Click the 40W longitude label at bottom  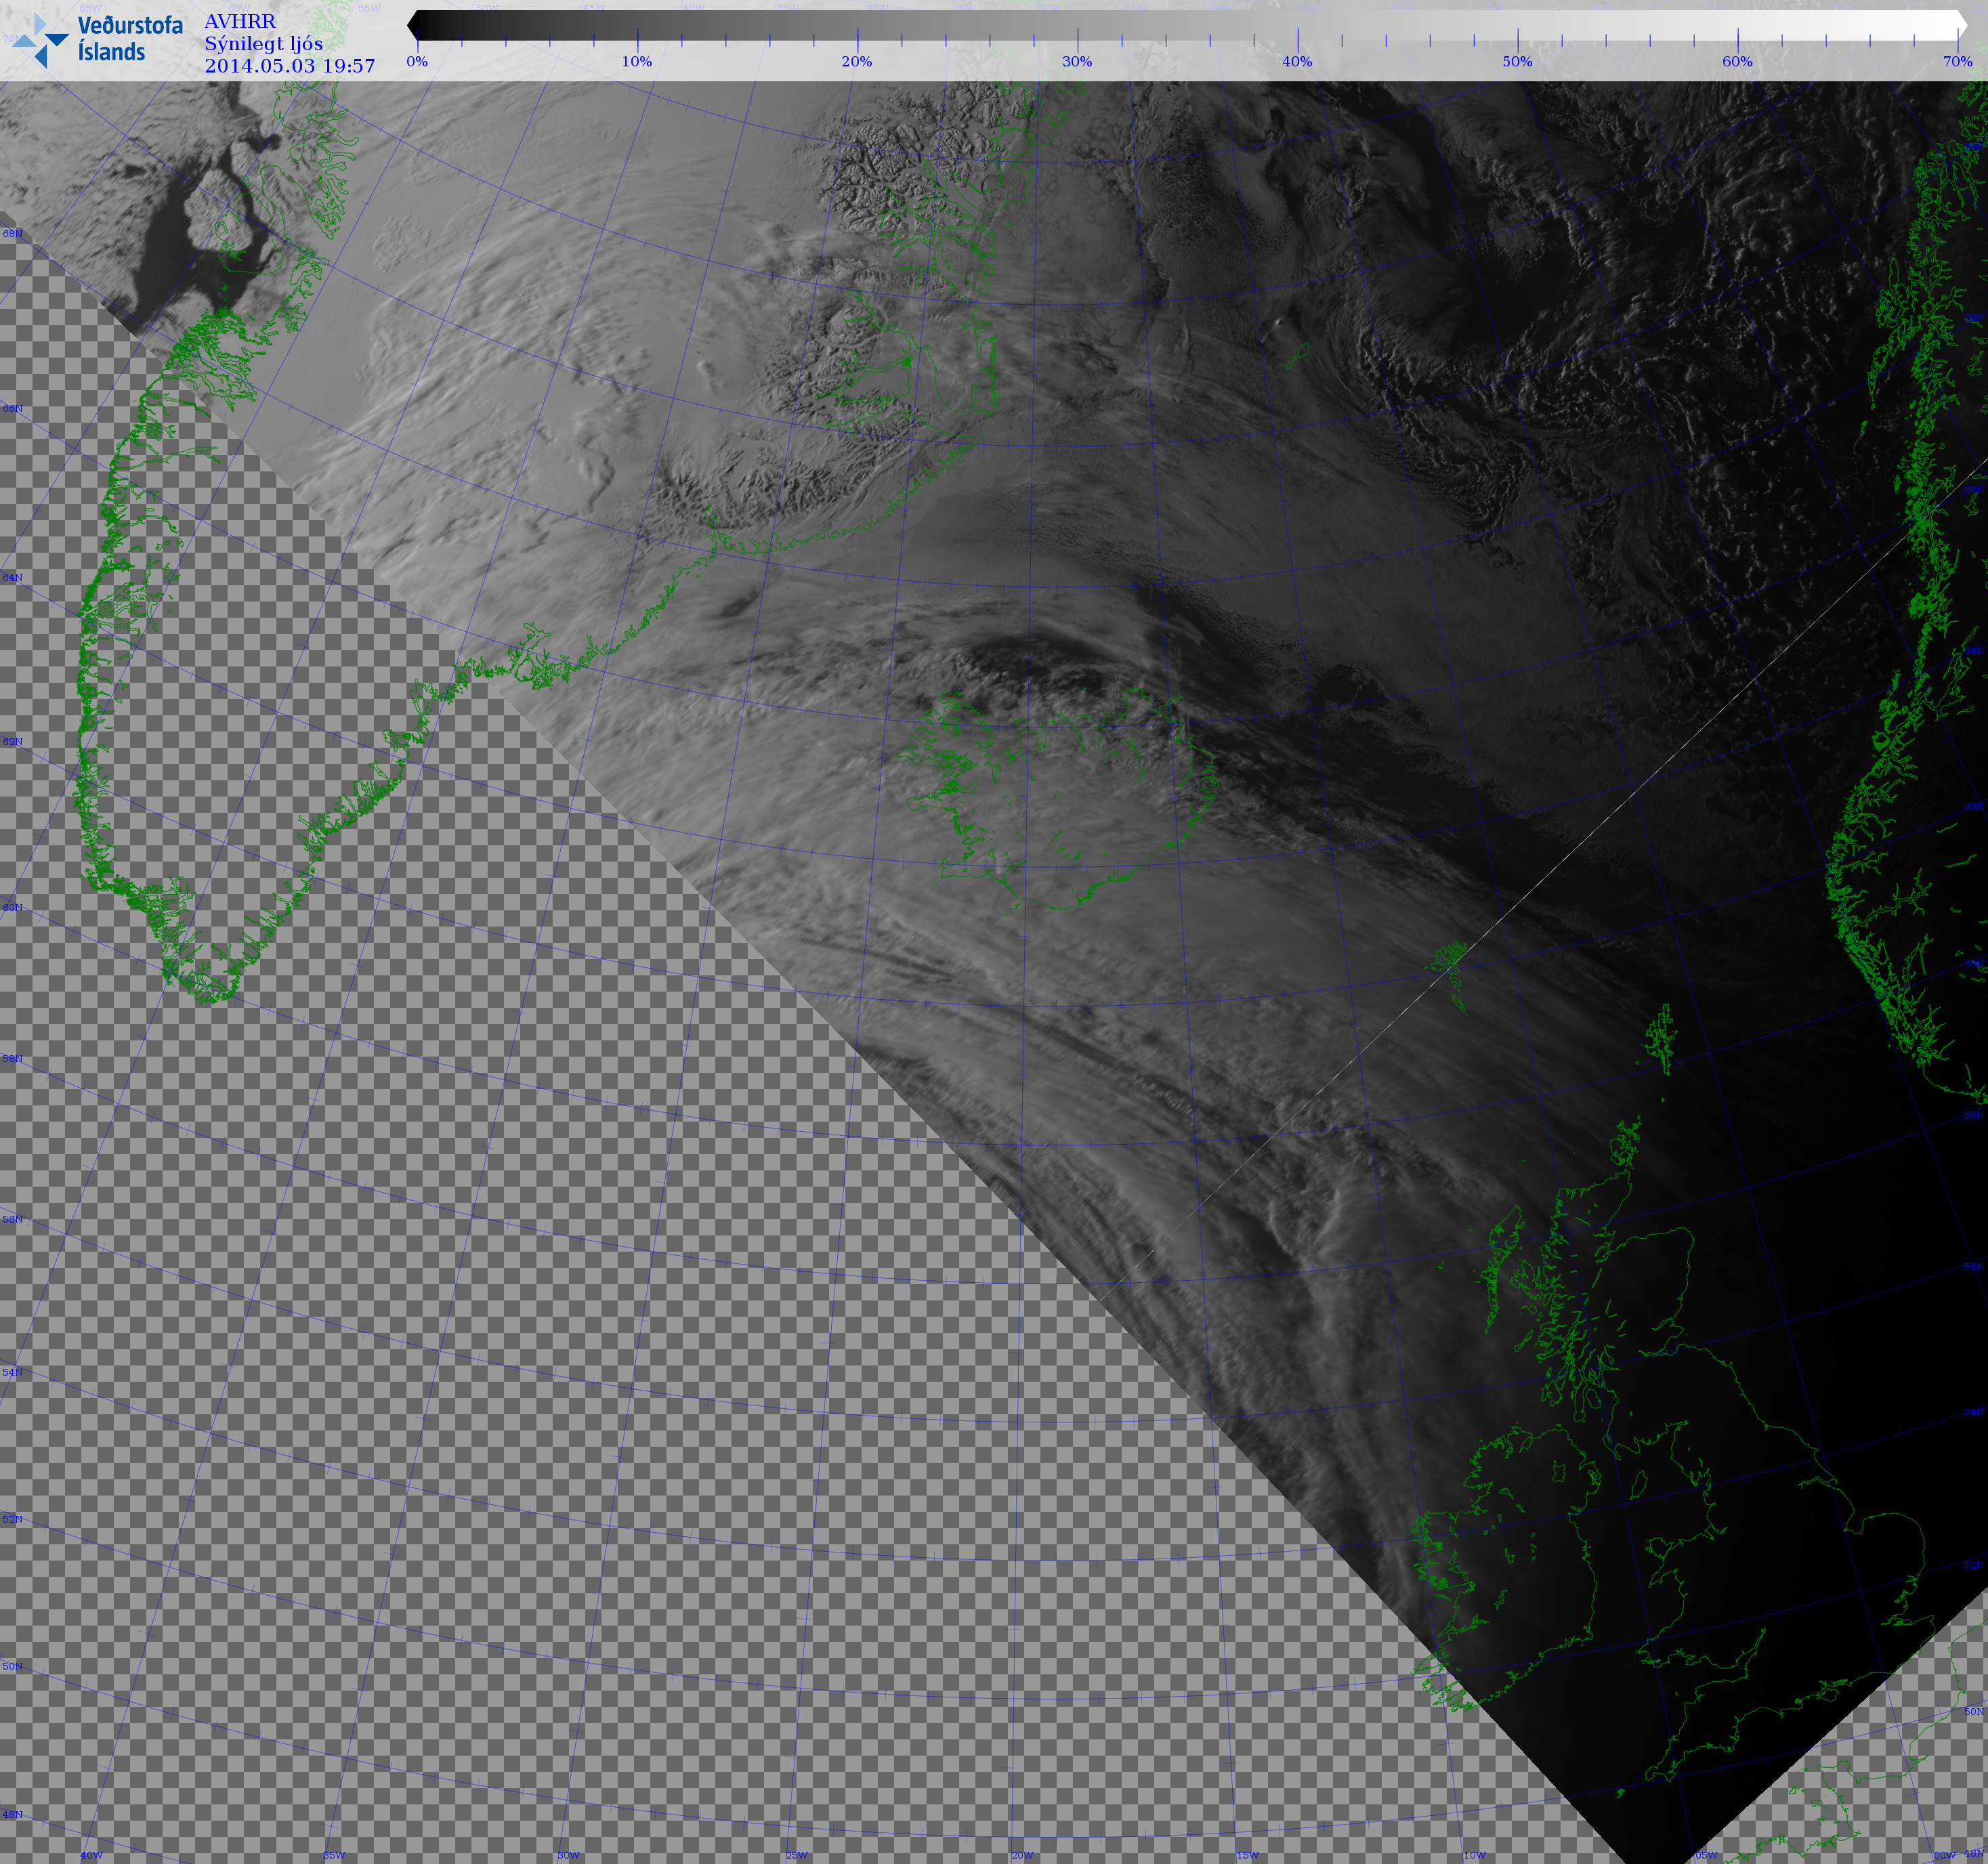click(91, 1856)
